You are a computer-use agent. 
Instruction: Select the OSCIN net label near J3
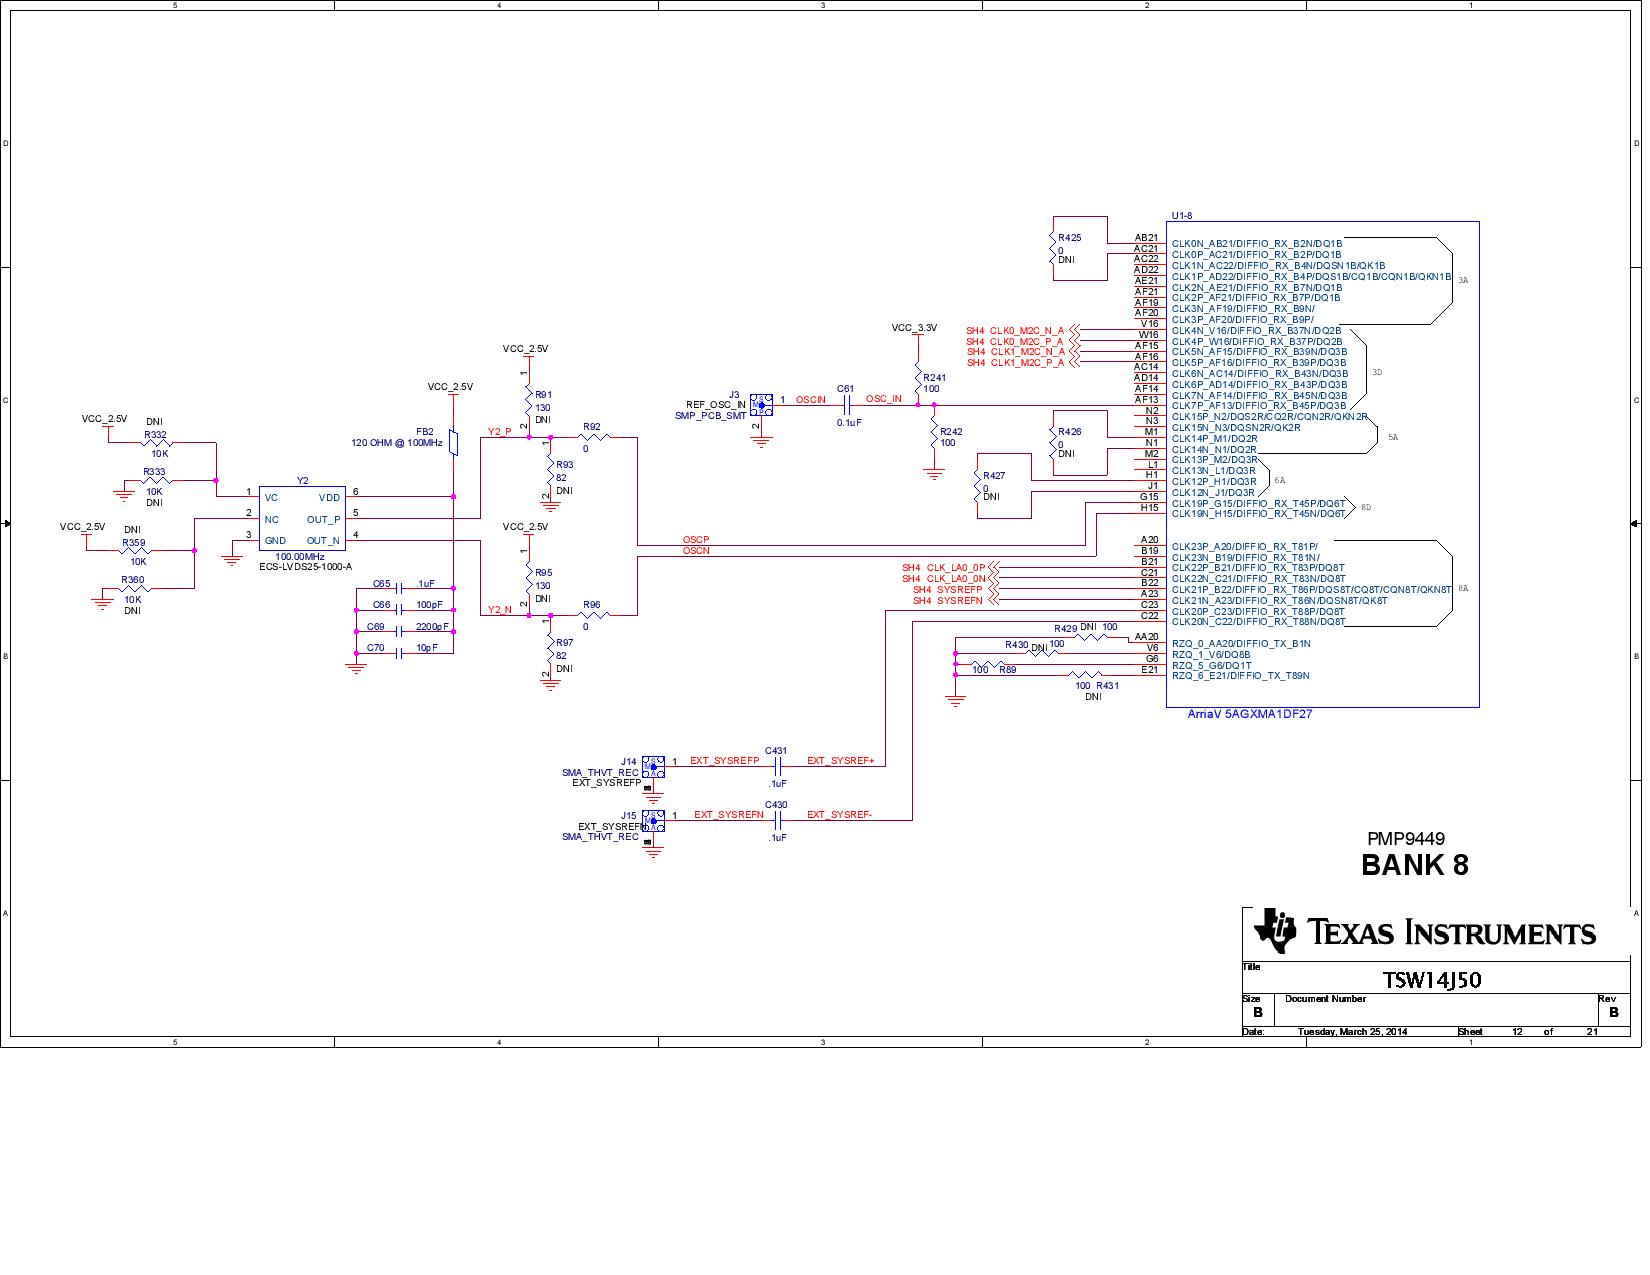click(809, 398)
